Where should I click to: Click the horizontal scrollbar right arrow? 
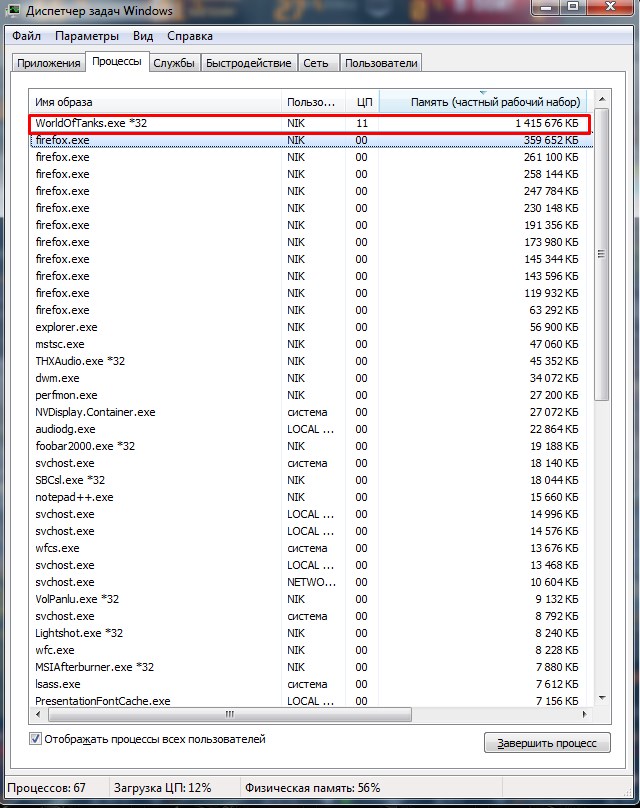click(584, 714)
